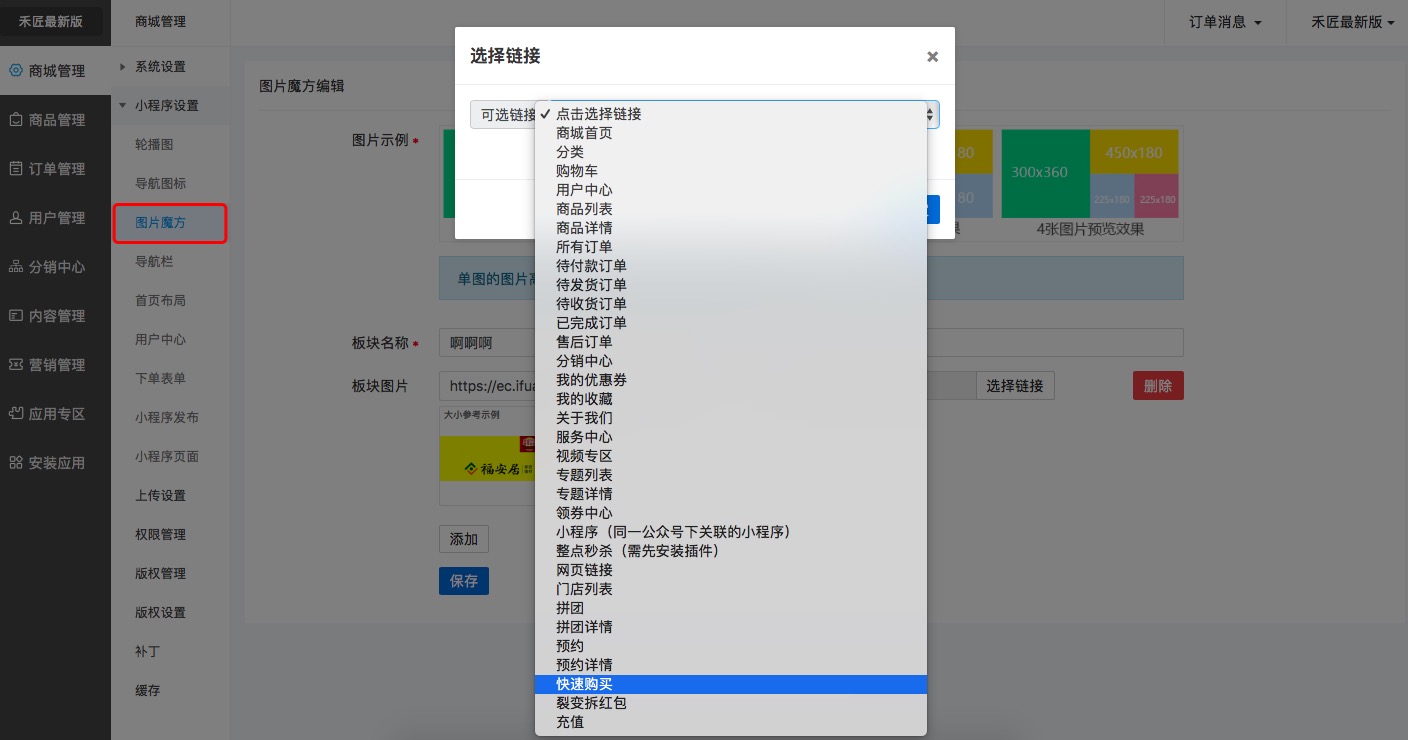This screenshot has width=1408, height=740.
Task: Open the 订单消息 dropdown in header
Action: pyautogui.click(x=1225, y=22)
